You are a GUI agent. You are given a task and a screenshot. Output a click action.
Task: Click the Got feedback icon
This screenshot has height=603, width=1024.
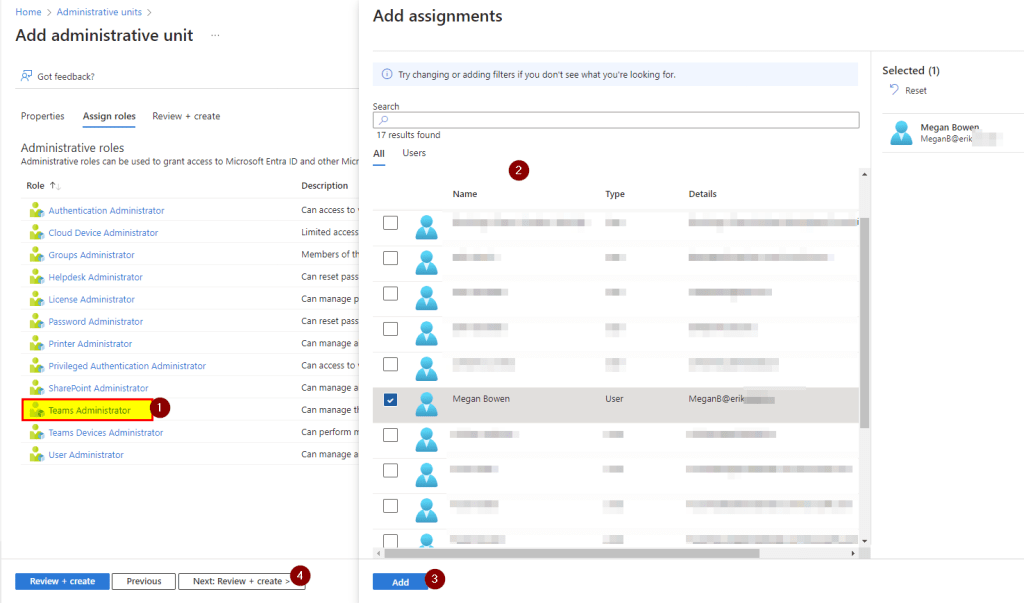click(x=27, y=76)
